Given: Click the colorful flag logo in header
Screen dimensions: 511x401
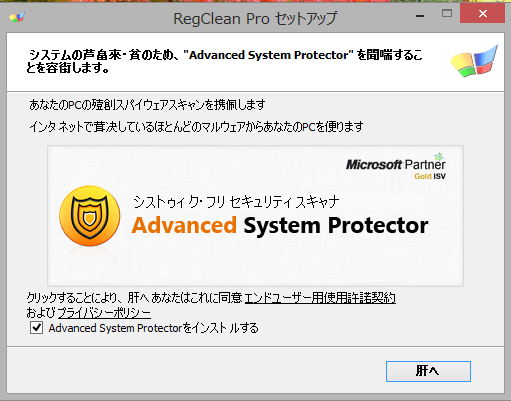Looking at the screenshot, I should 474,62.
